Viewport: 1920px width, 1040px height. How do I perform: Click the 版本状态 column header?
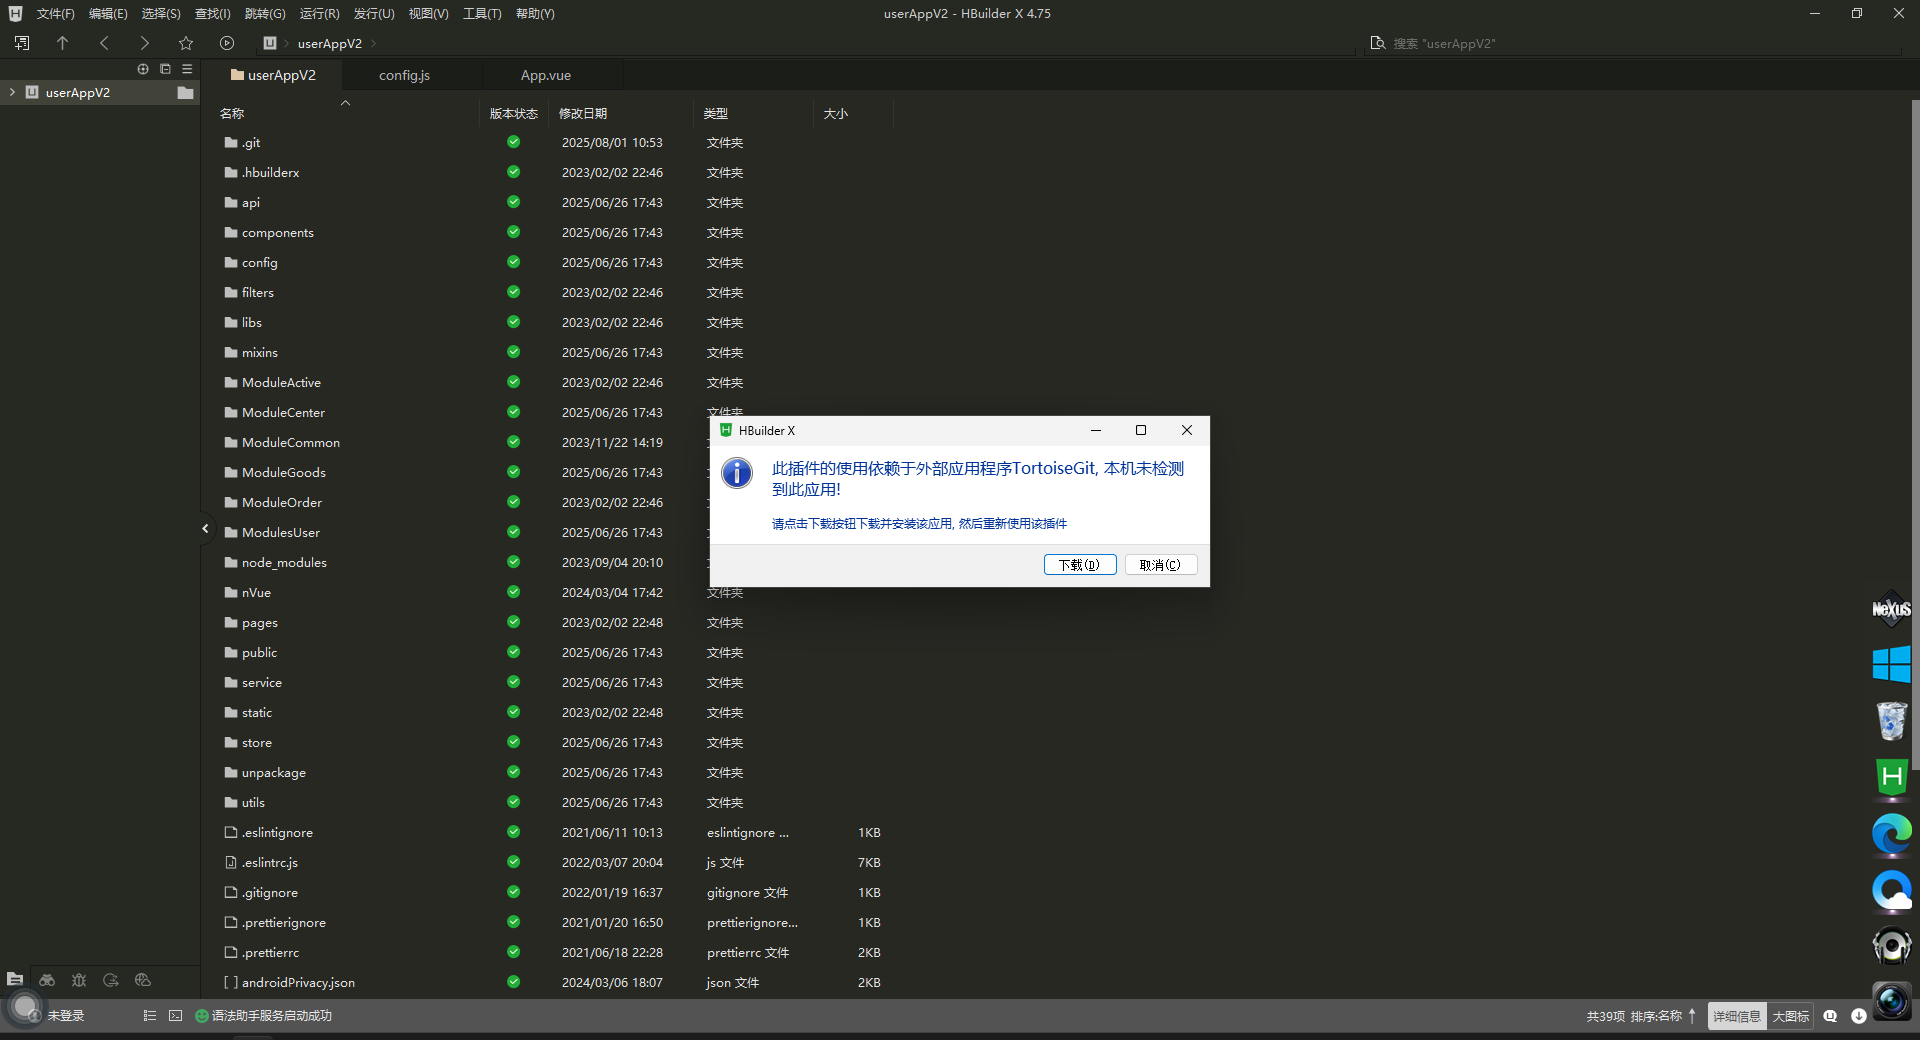click(x=514, y=114)
